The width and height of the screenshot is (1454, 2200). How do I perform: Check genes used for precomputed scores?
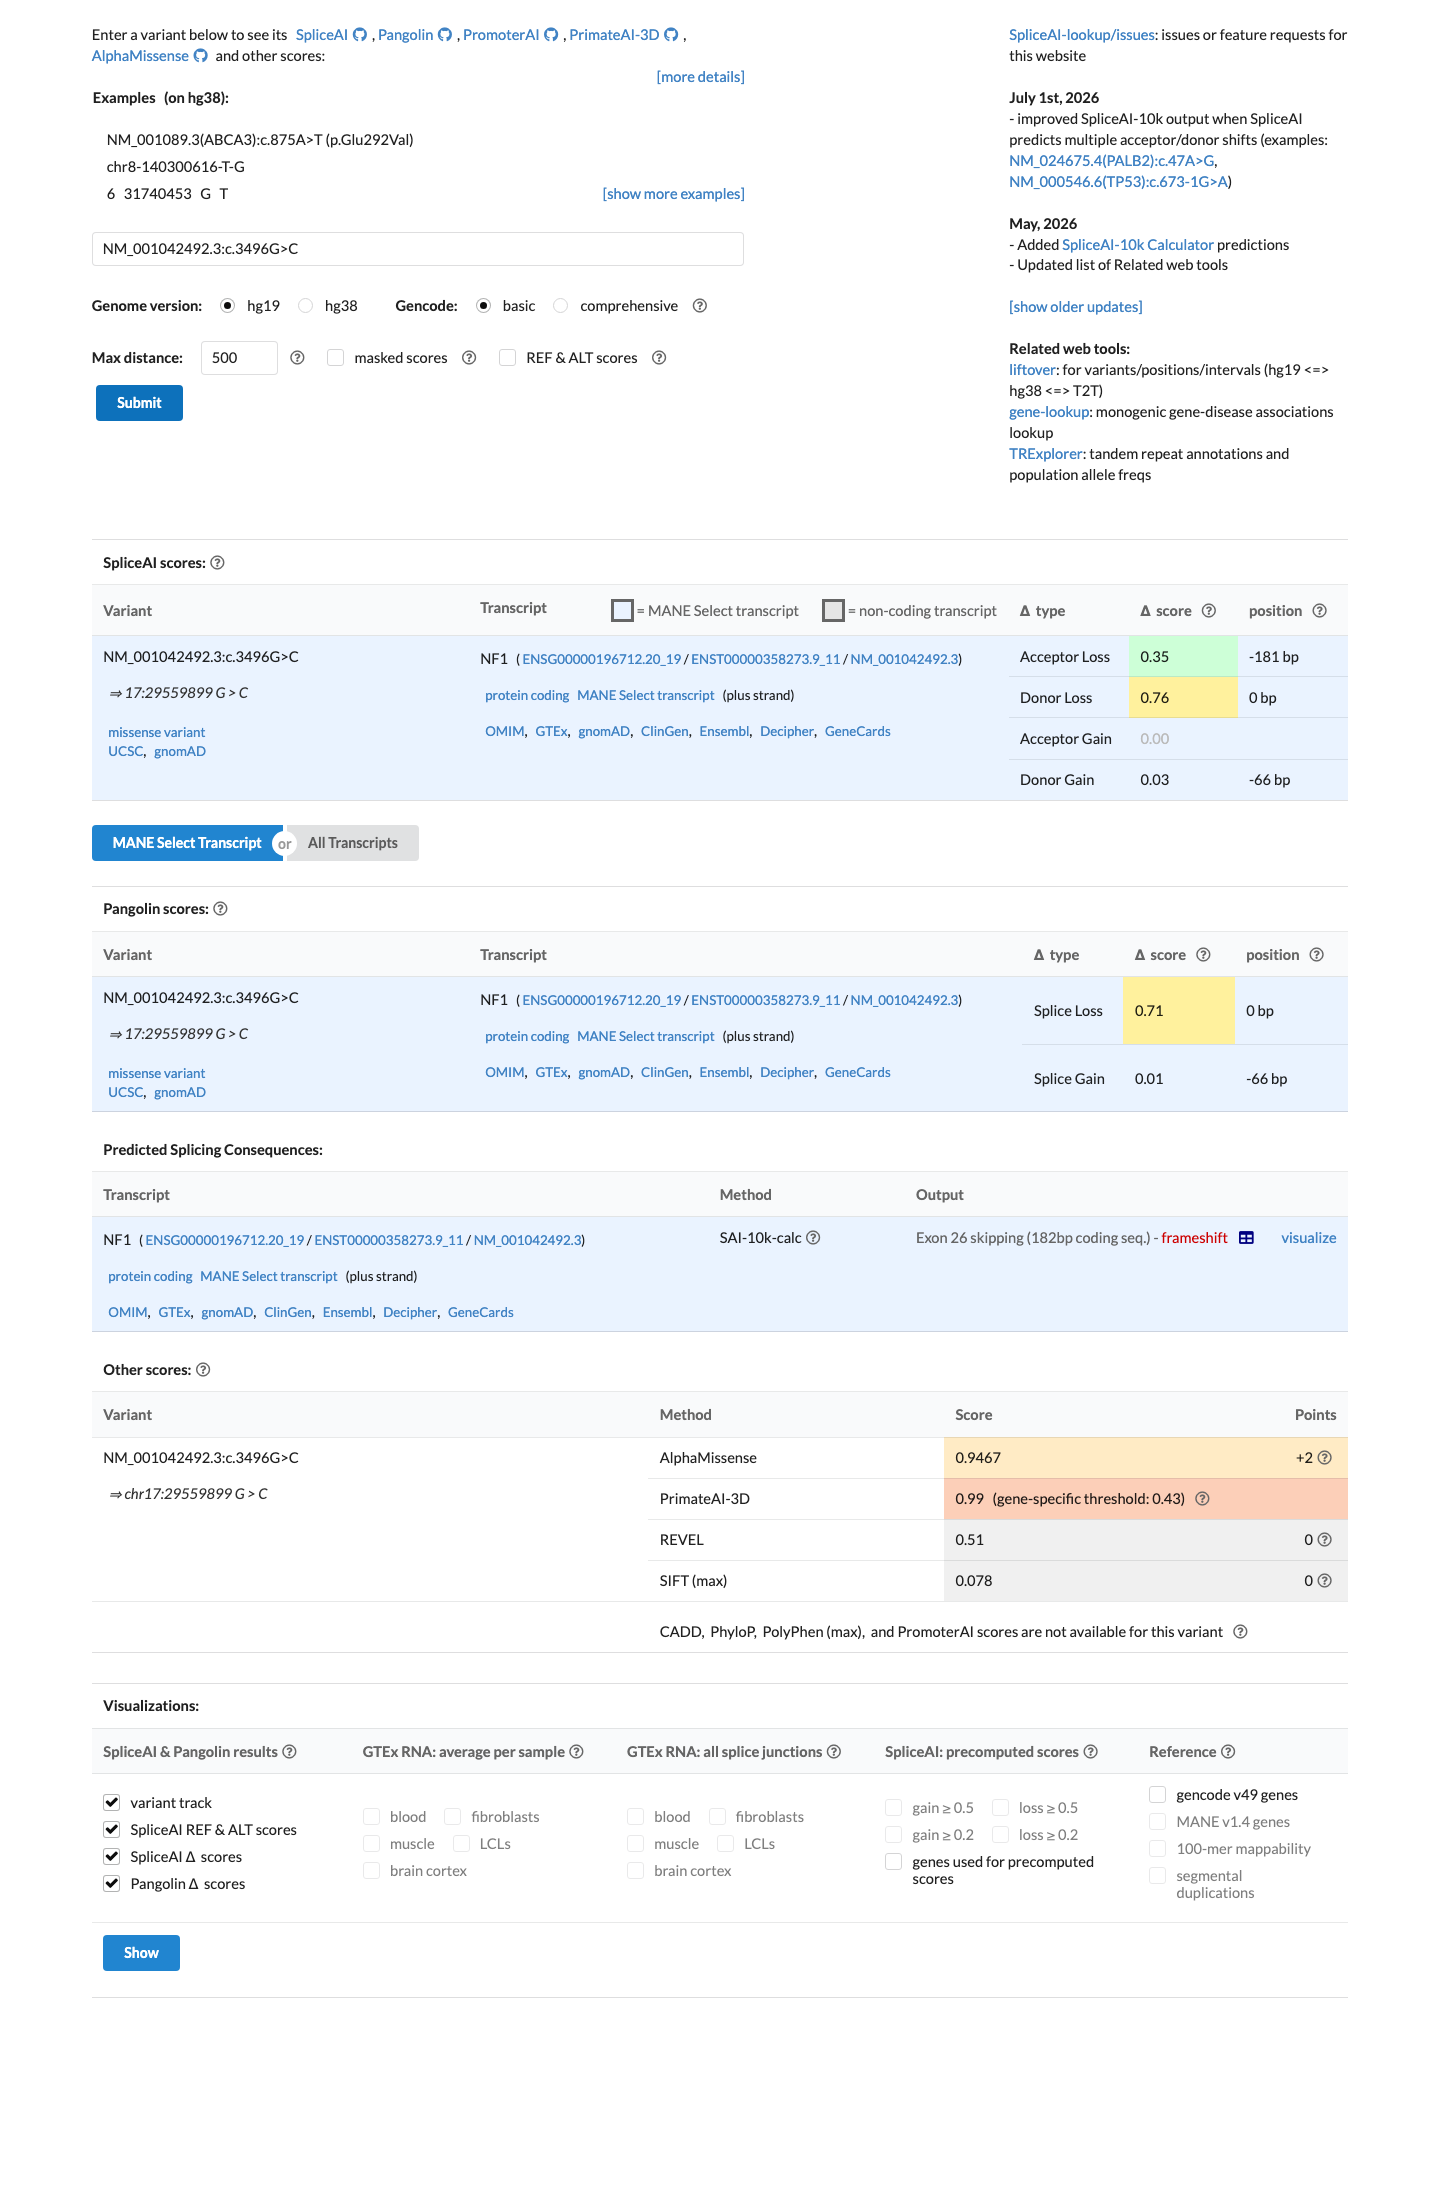pos(894,1862)
